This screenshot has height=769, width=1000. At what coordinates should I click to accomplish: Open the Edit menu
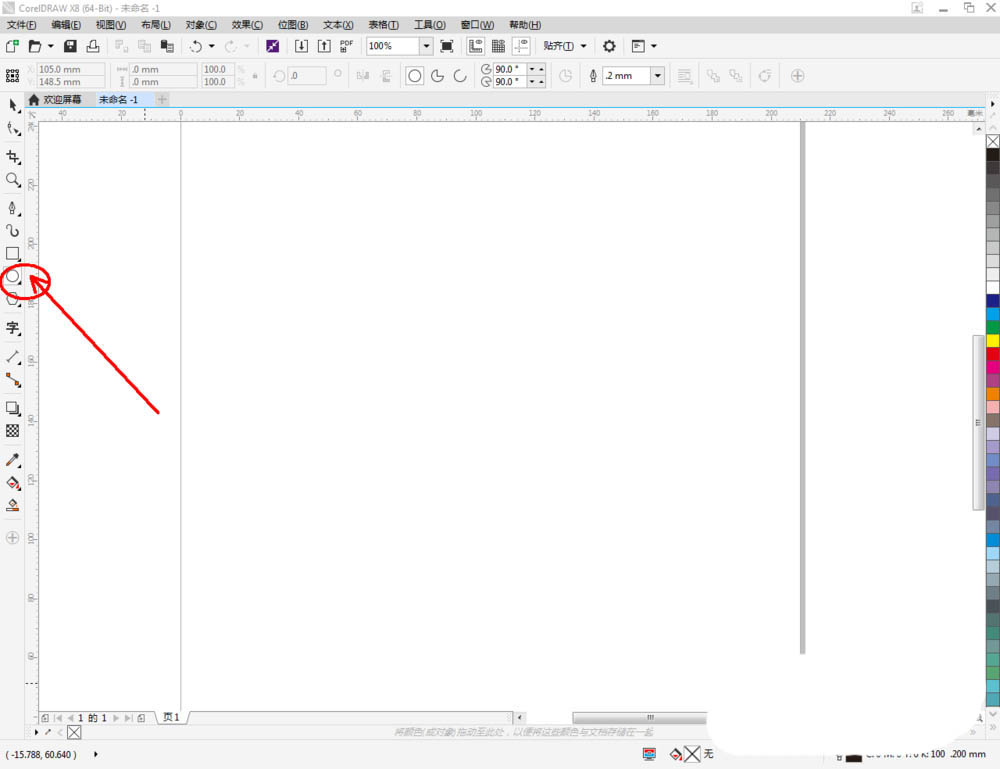66,25
